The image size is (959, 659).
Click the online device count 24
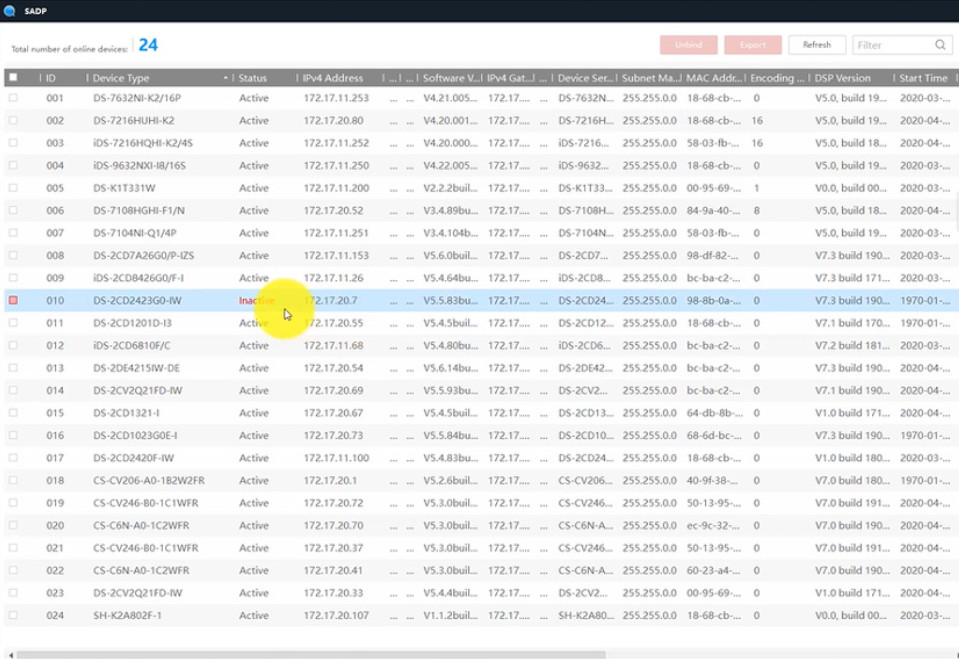click(x=148, y=45)
